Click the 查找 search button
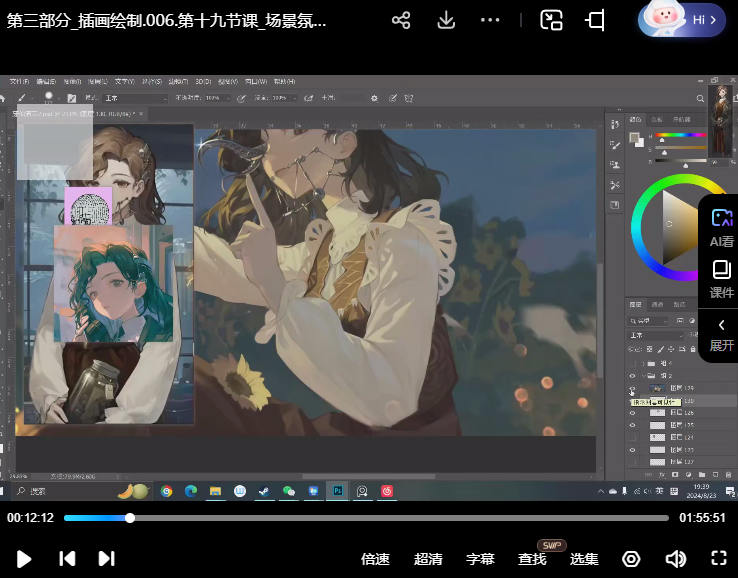This screenshot has width=738, height=578. point(532,559)
